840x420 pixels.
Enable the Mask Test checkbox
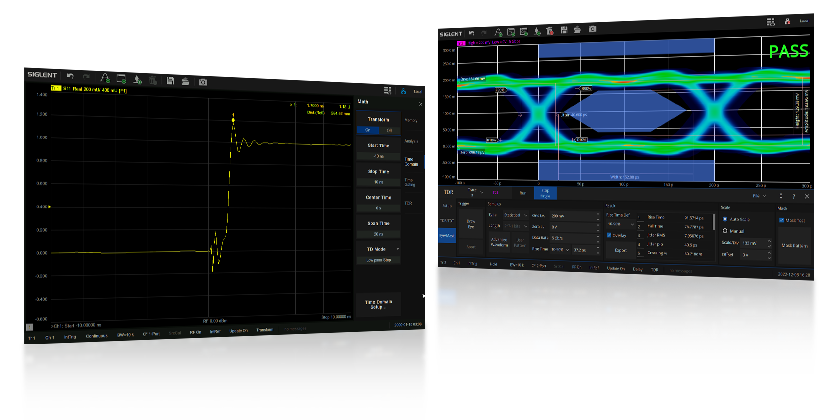coord(781,219)
